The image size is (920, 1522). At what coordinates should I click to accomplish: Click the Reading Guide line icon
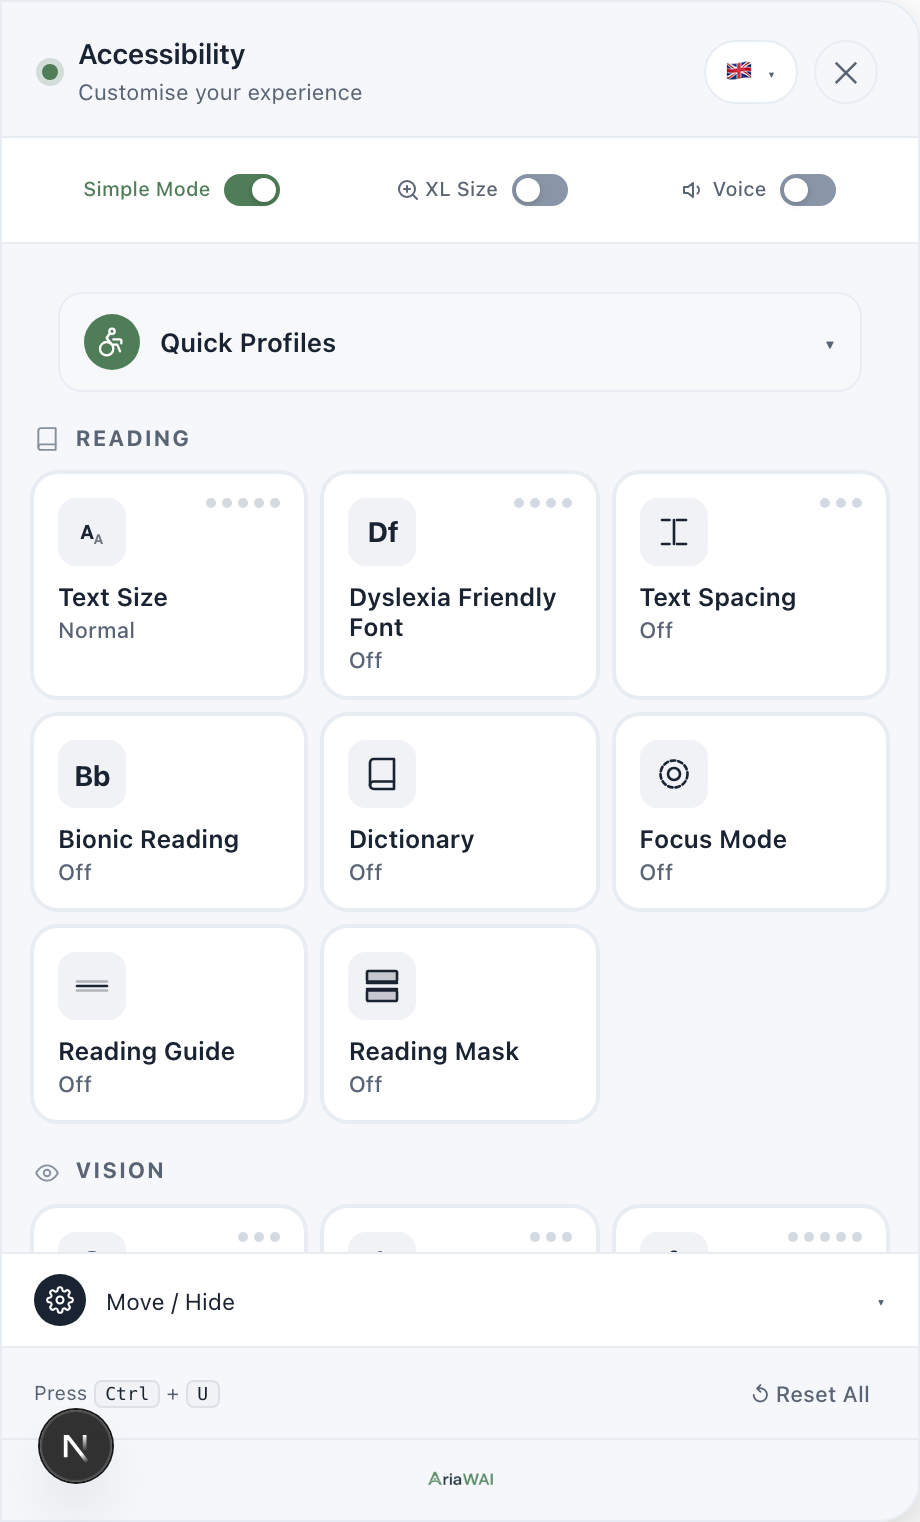point(92,987)
